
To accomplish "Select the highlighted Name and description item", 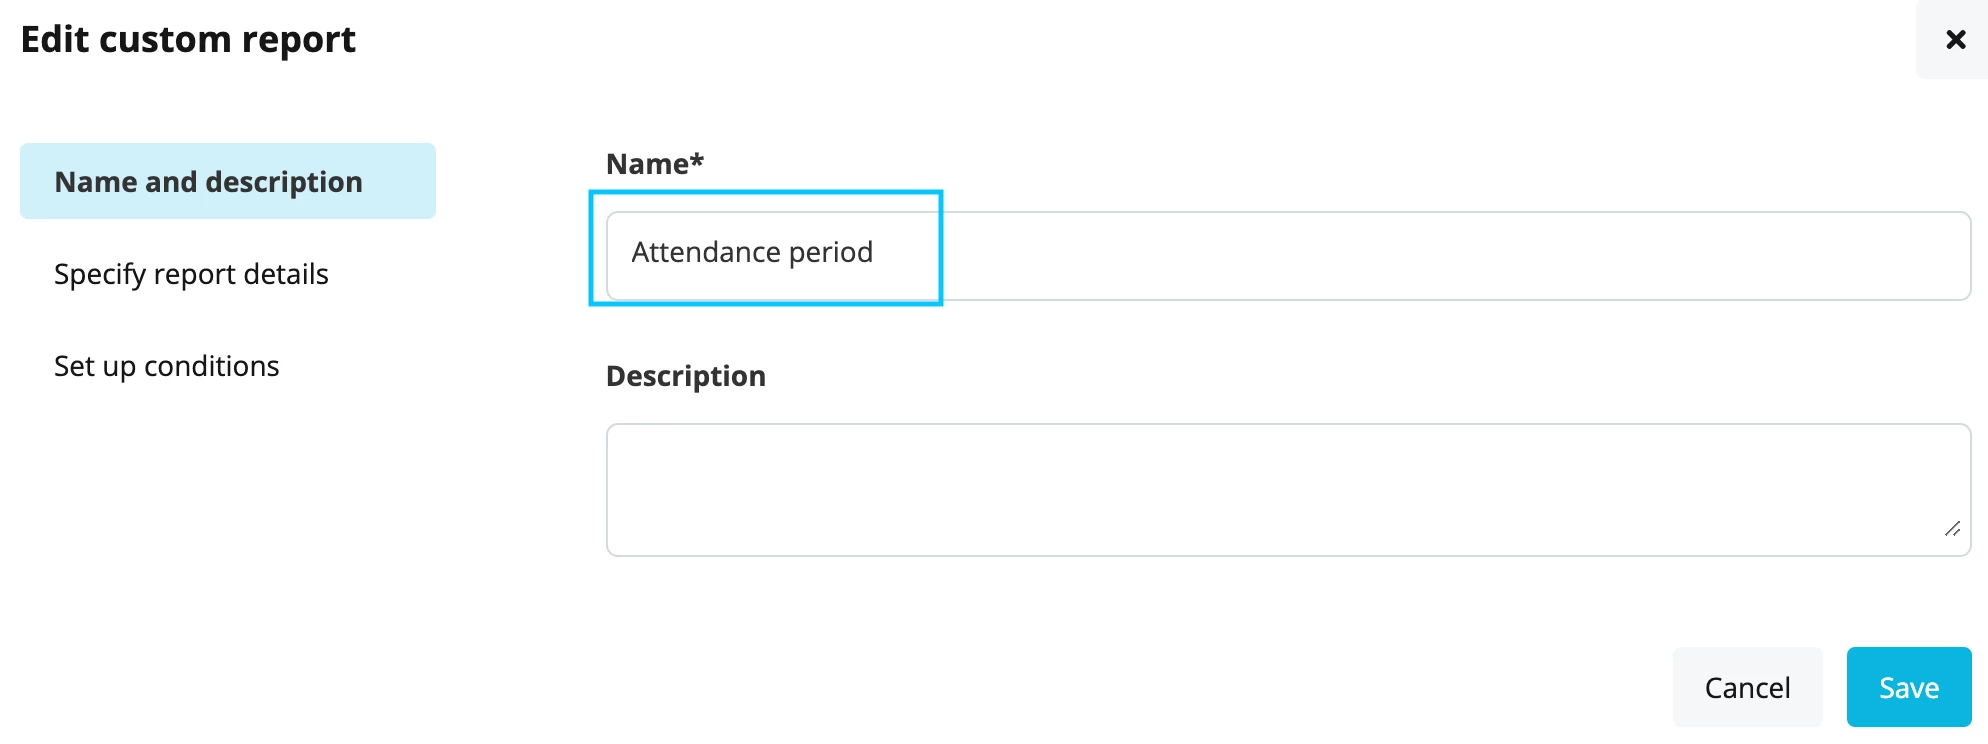I will (x=228, y=181).
